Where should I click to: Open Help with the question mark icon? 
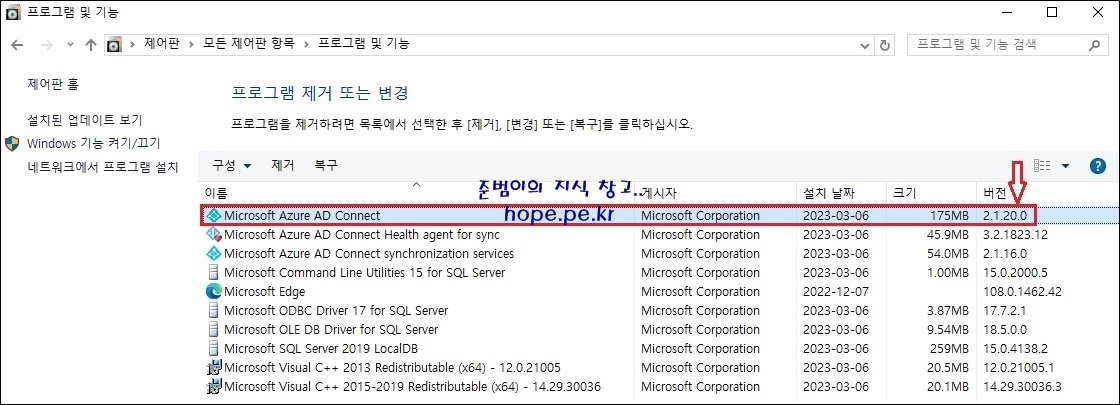click(1098, 166)
